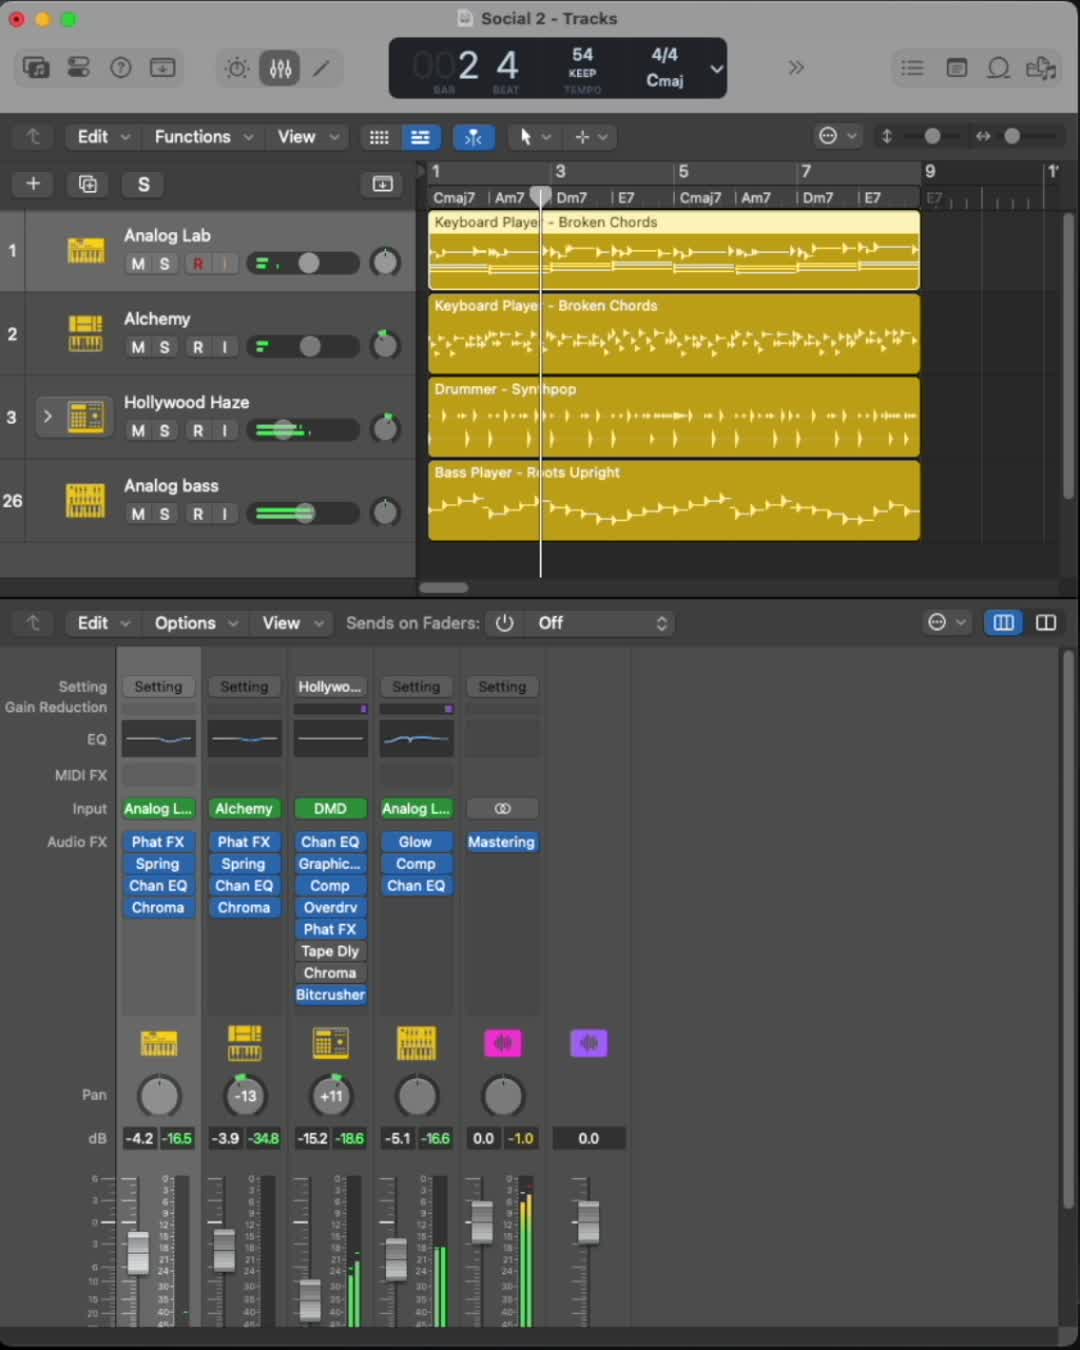Open the Cmaj key signature popup
The height and width of the screenshot is (1350, 1080).
click(x=665, y=80)
